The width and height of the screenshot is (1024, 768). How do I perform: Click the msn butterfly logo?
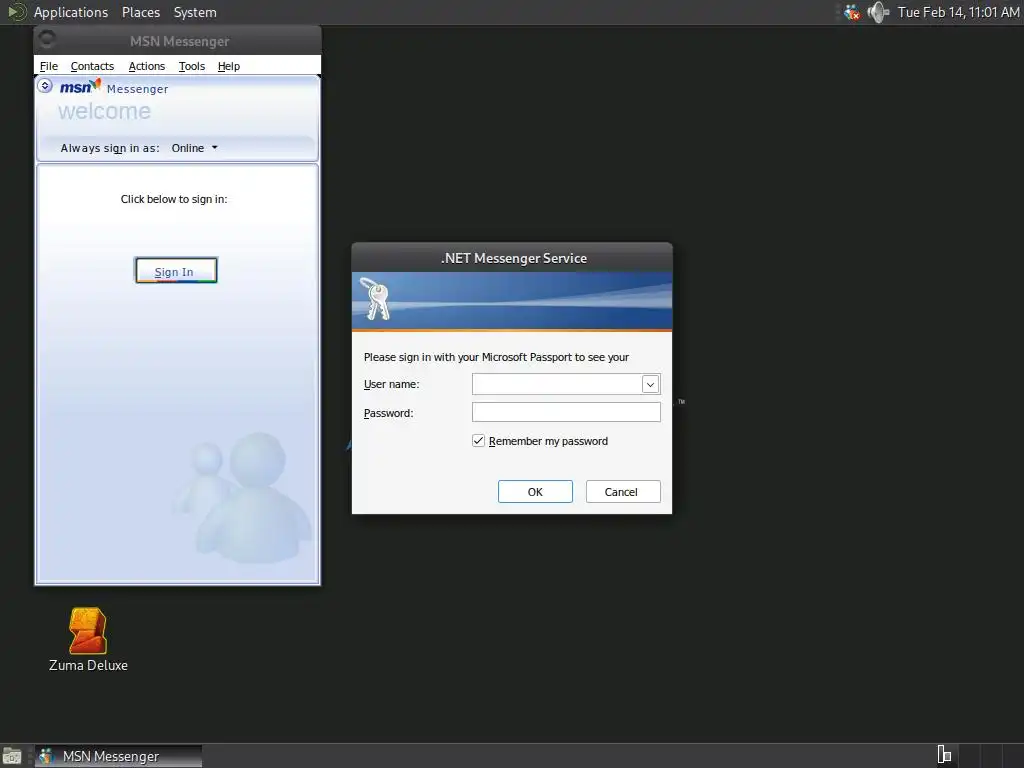click(80, 86)
